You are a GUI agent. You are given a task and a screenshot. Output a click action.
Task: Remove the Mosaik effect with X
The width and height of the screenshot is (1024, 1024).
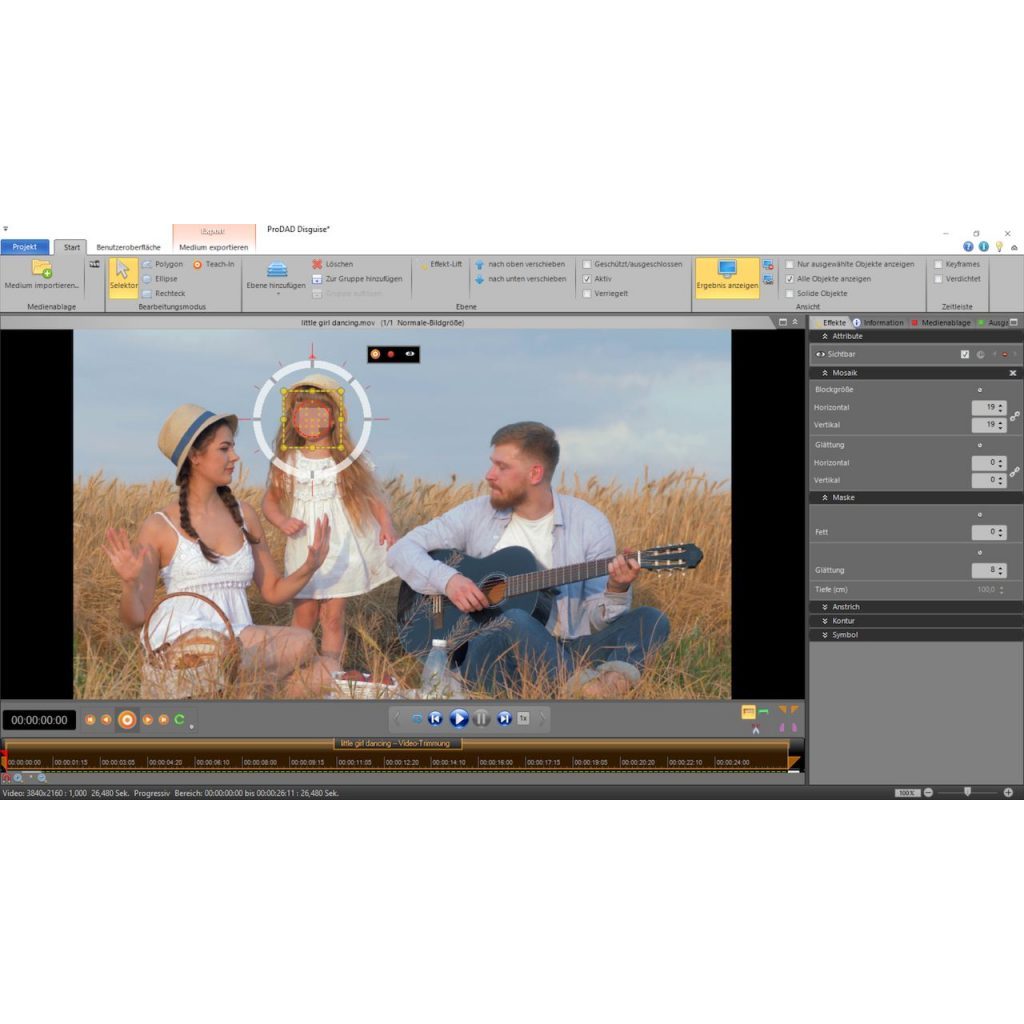(x=1013, y=373)
